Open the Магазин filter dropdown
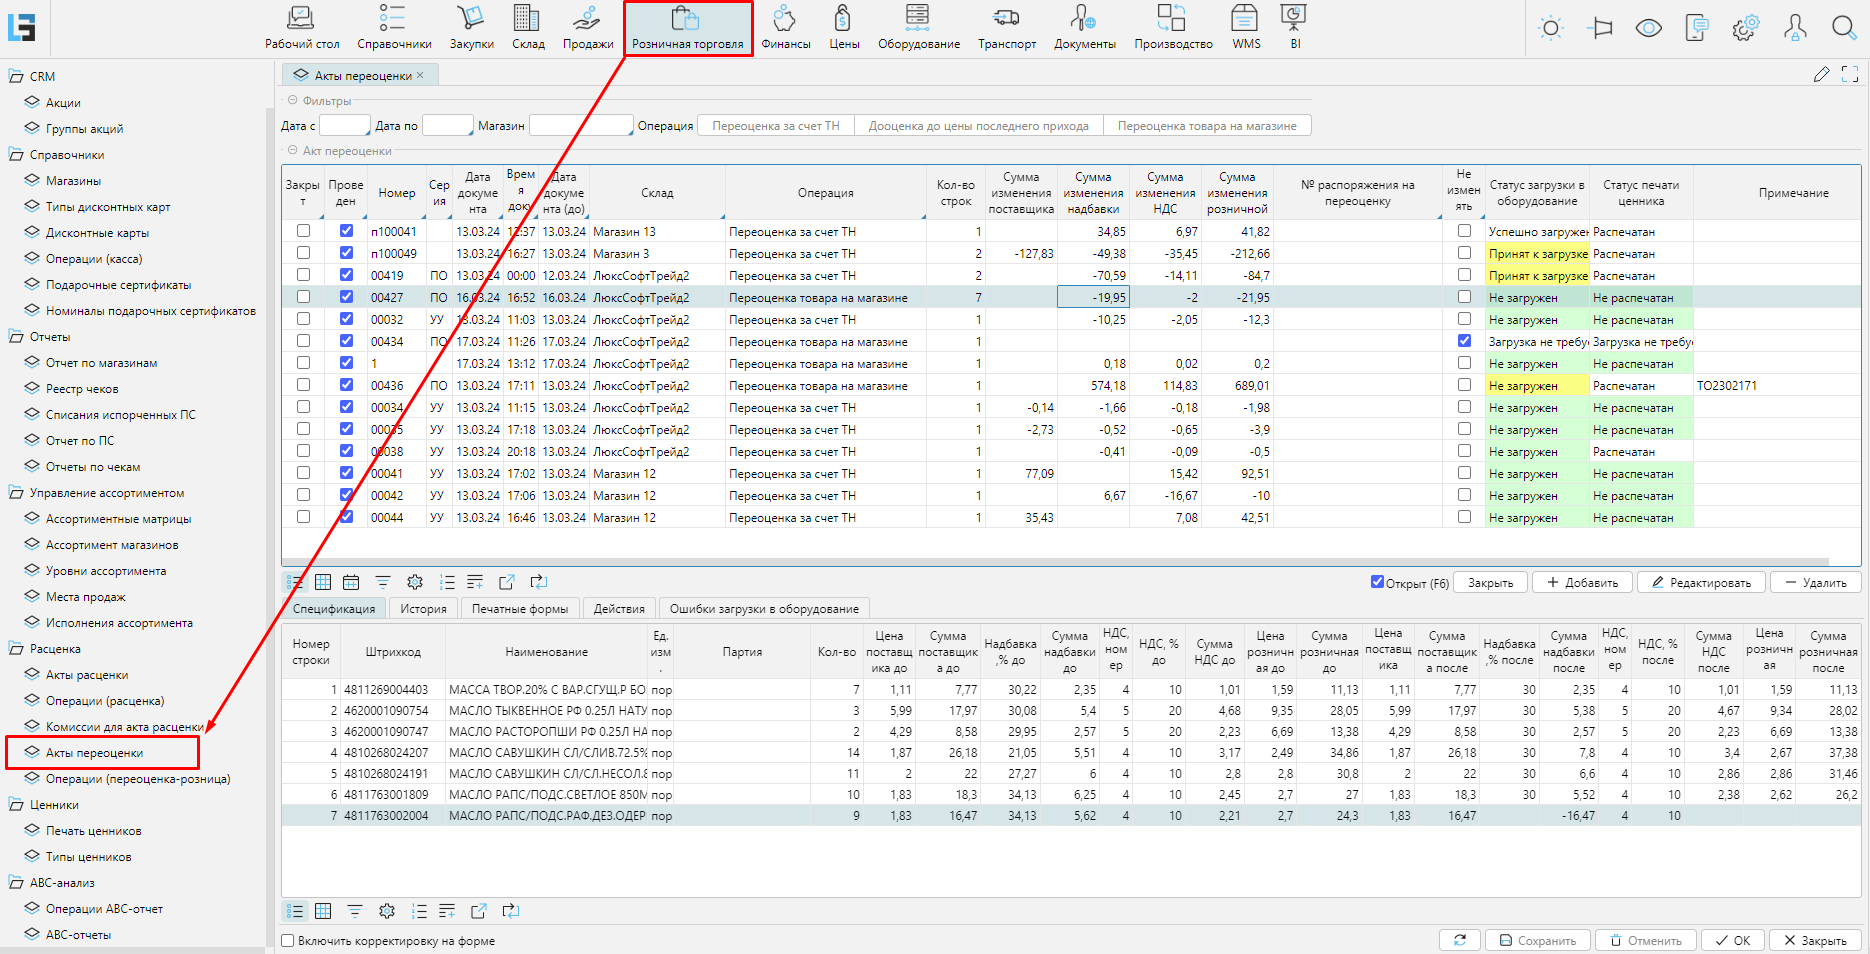 click(581, 126)
